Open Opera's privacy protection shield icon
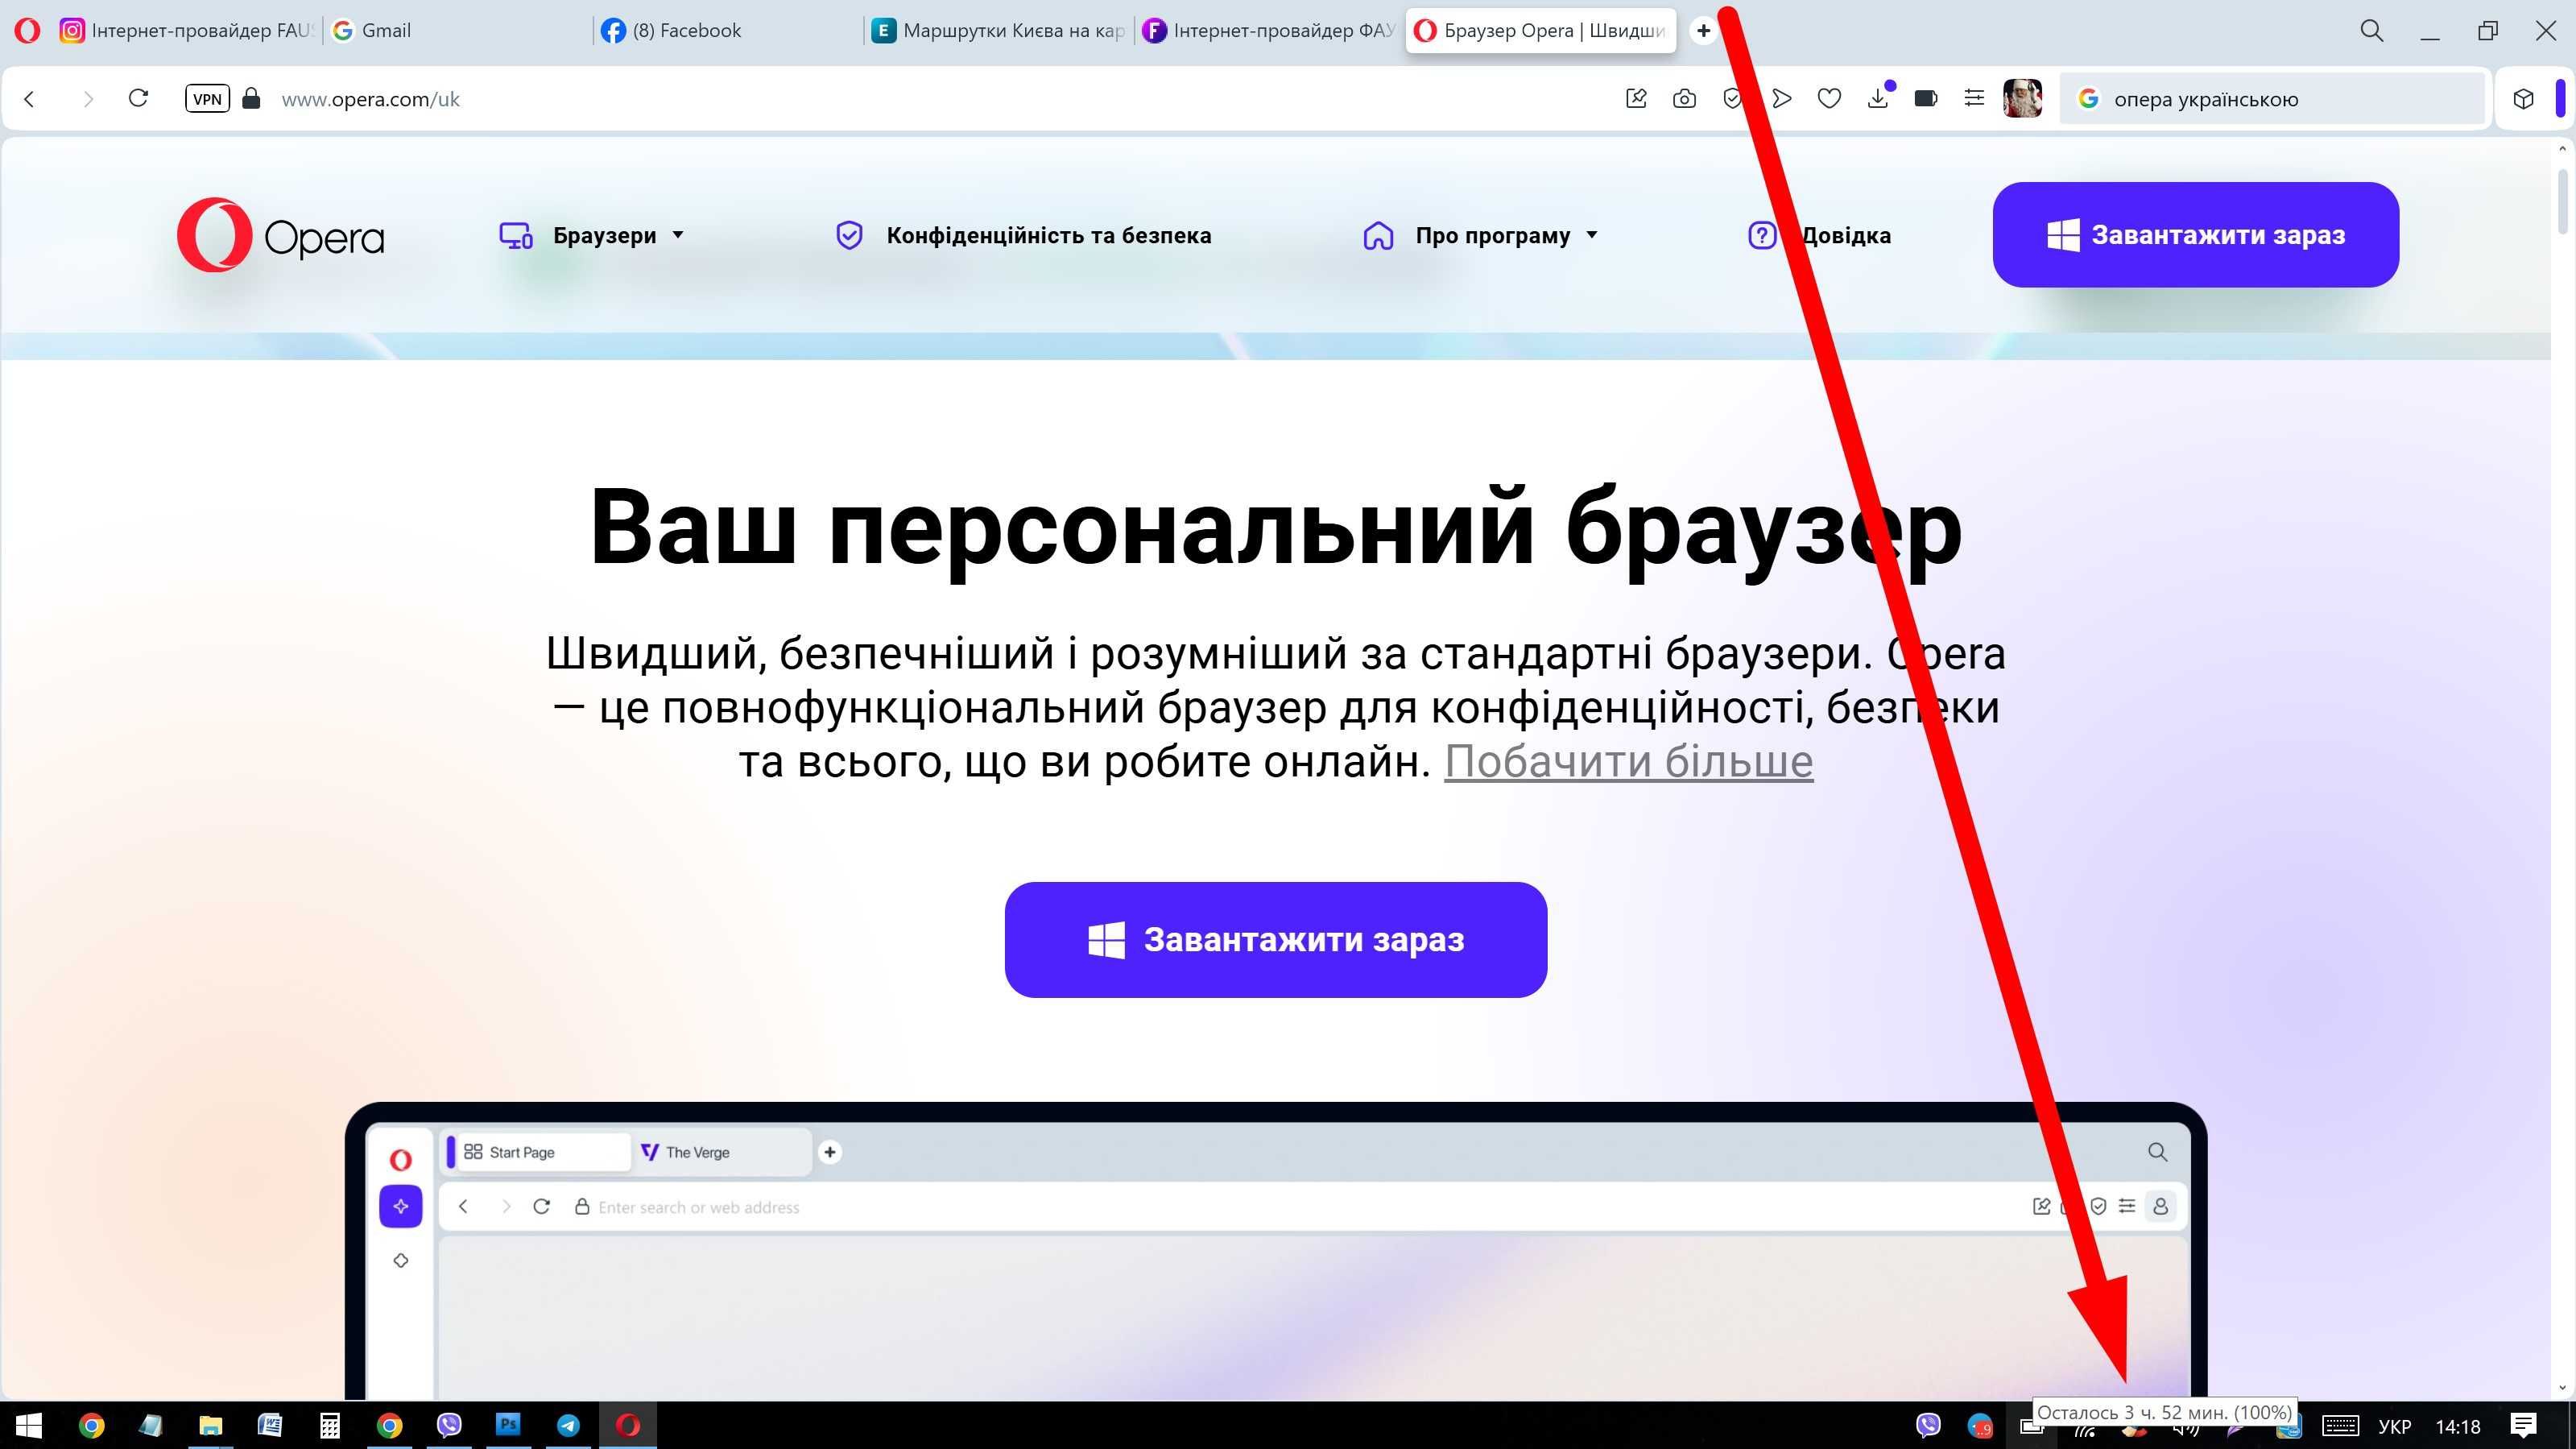 pyautogui.click(x=1732, y=98)
